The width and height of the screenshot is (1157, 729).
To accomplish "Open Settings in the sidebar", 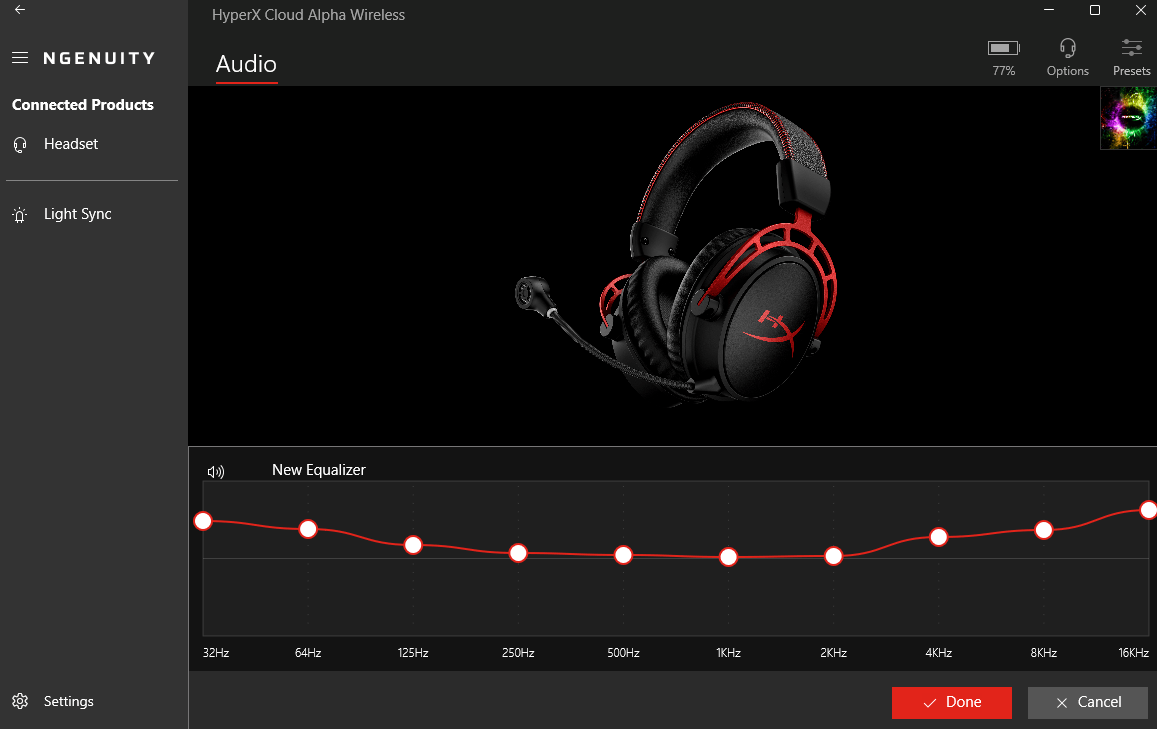I will [x=69, y=701].
